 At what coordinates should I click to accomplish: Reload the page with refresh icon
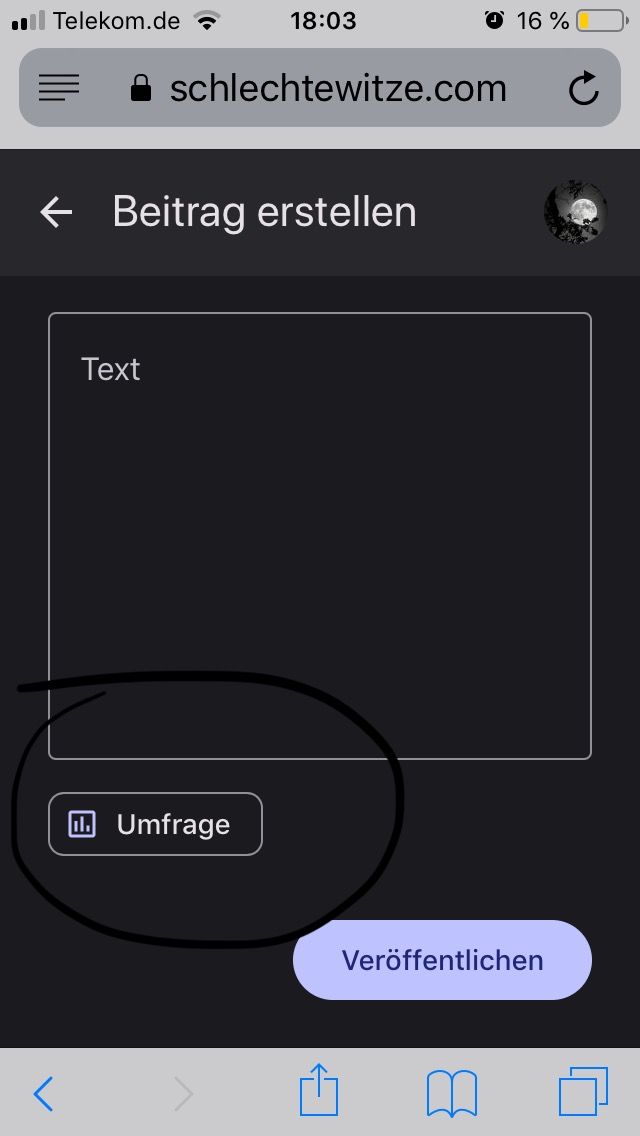click(x=583, y=89)
